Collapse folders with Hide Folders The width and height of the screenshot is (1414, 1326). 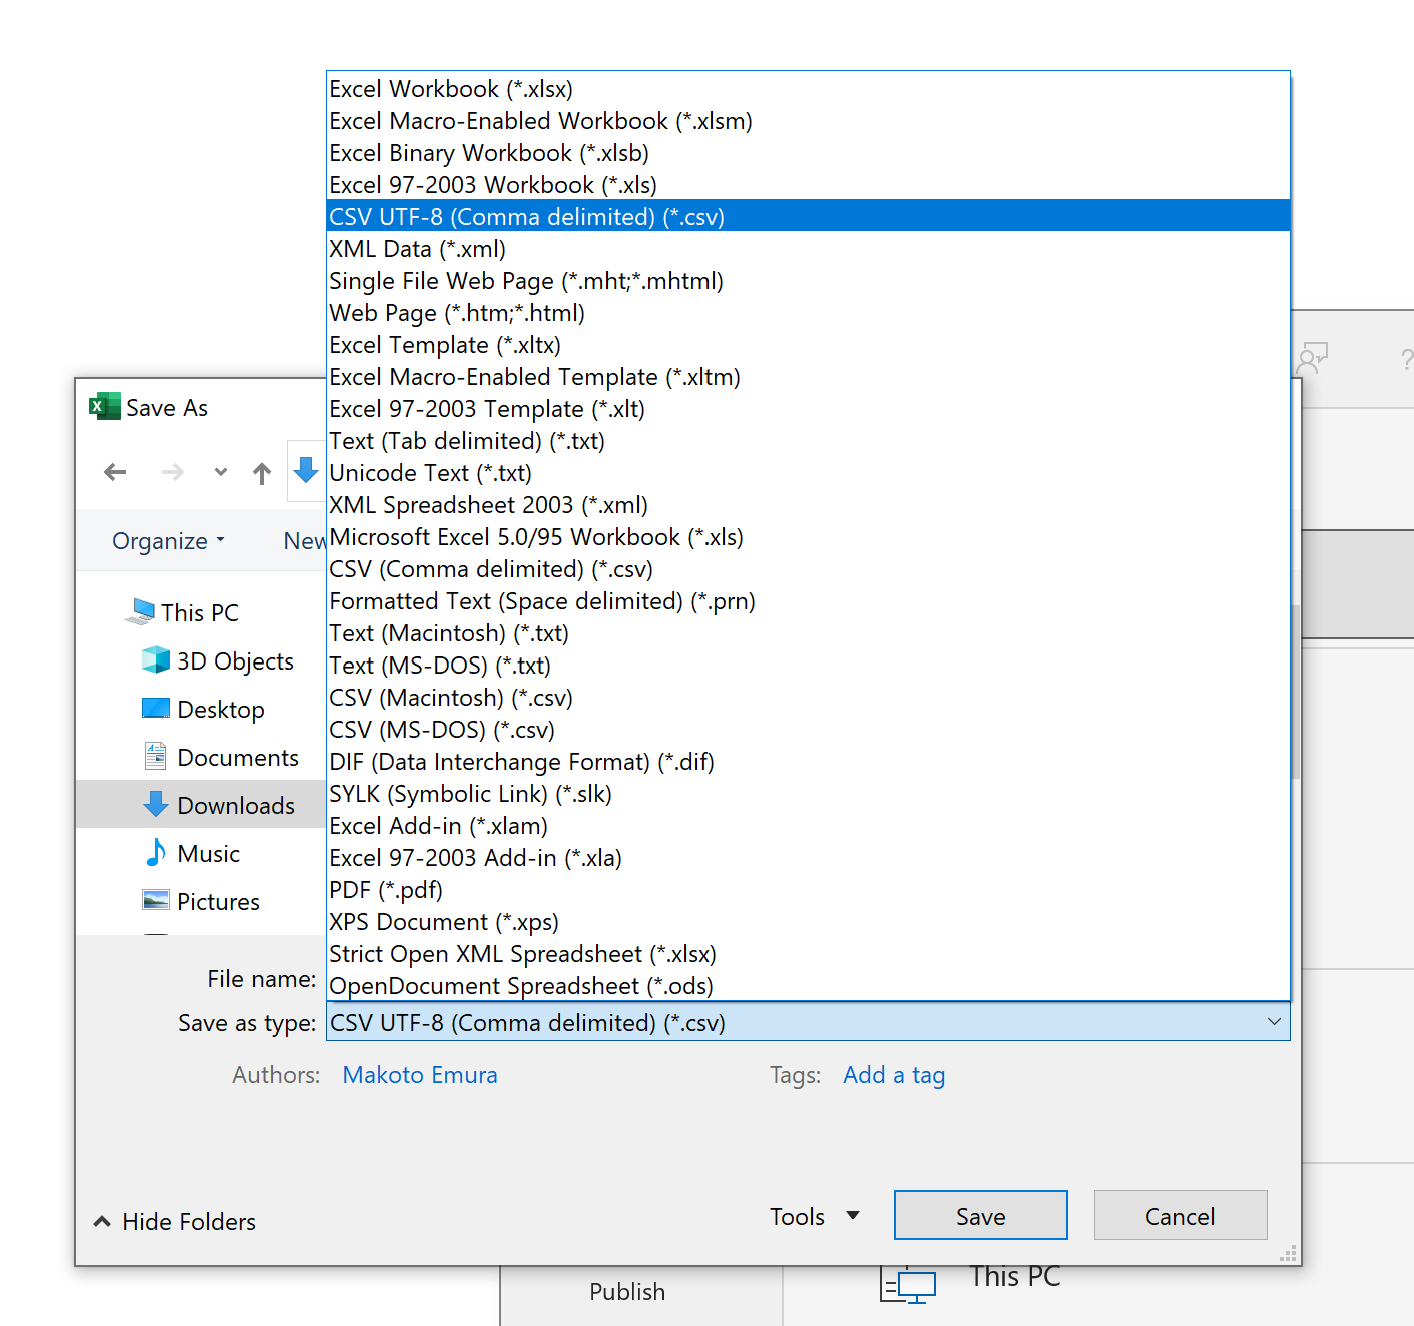[x=175, y=1221]
